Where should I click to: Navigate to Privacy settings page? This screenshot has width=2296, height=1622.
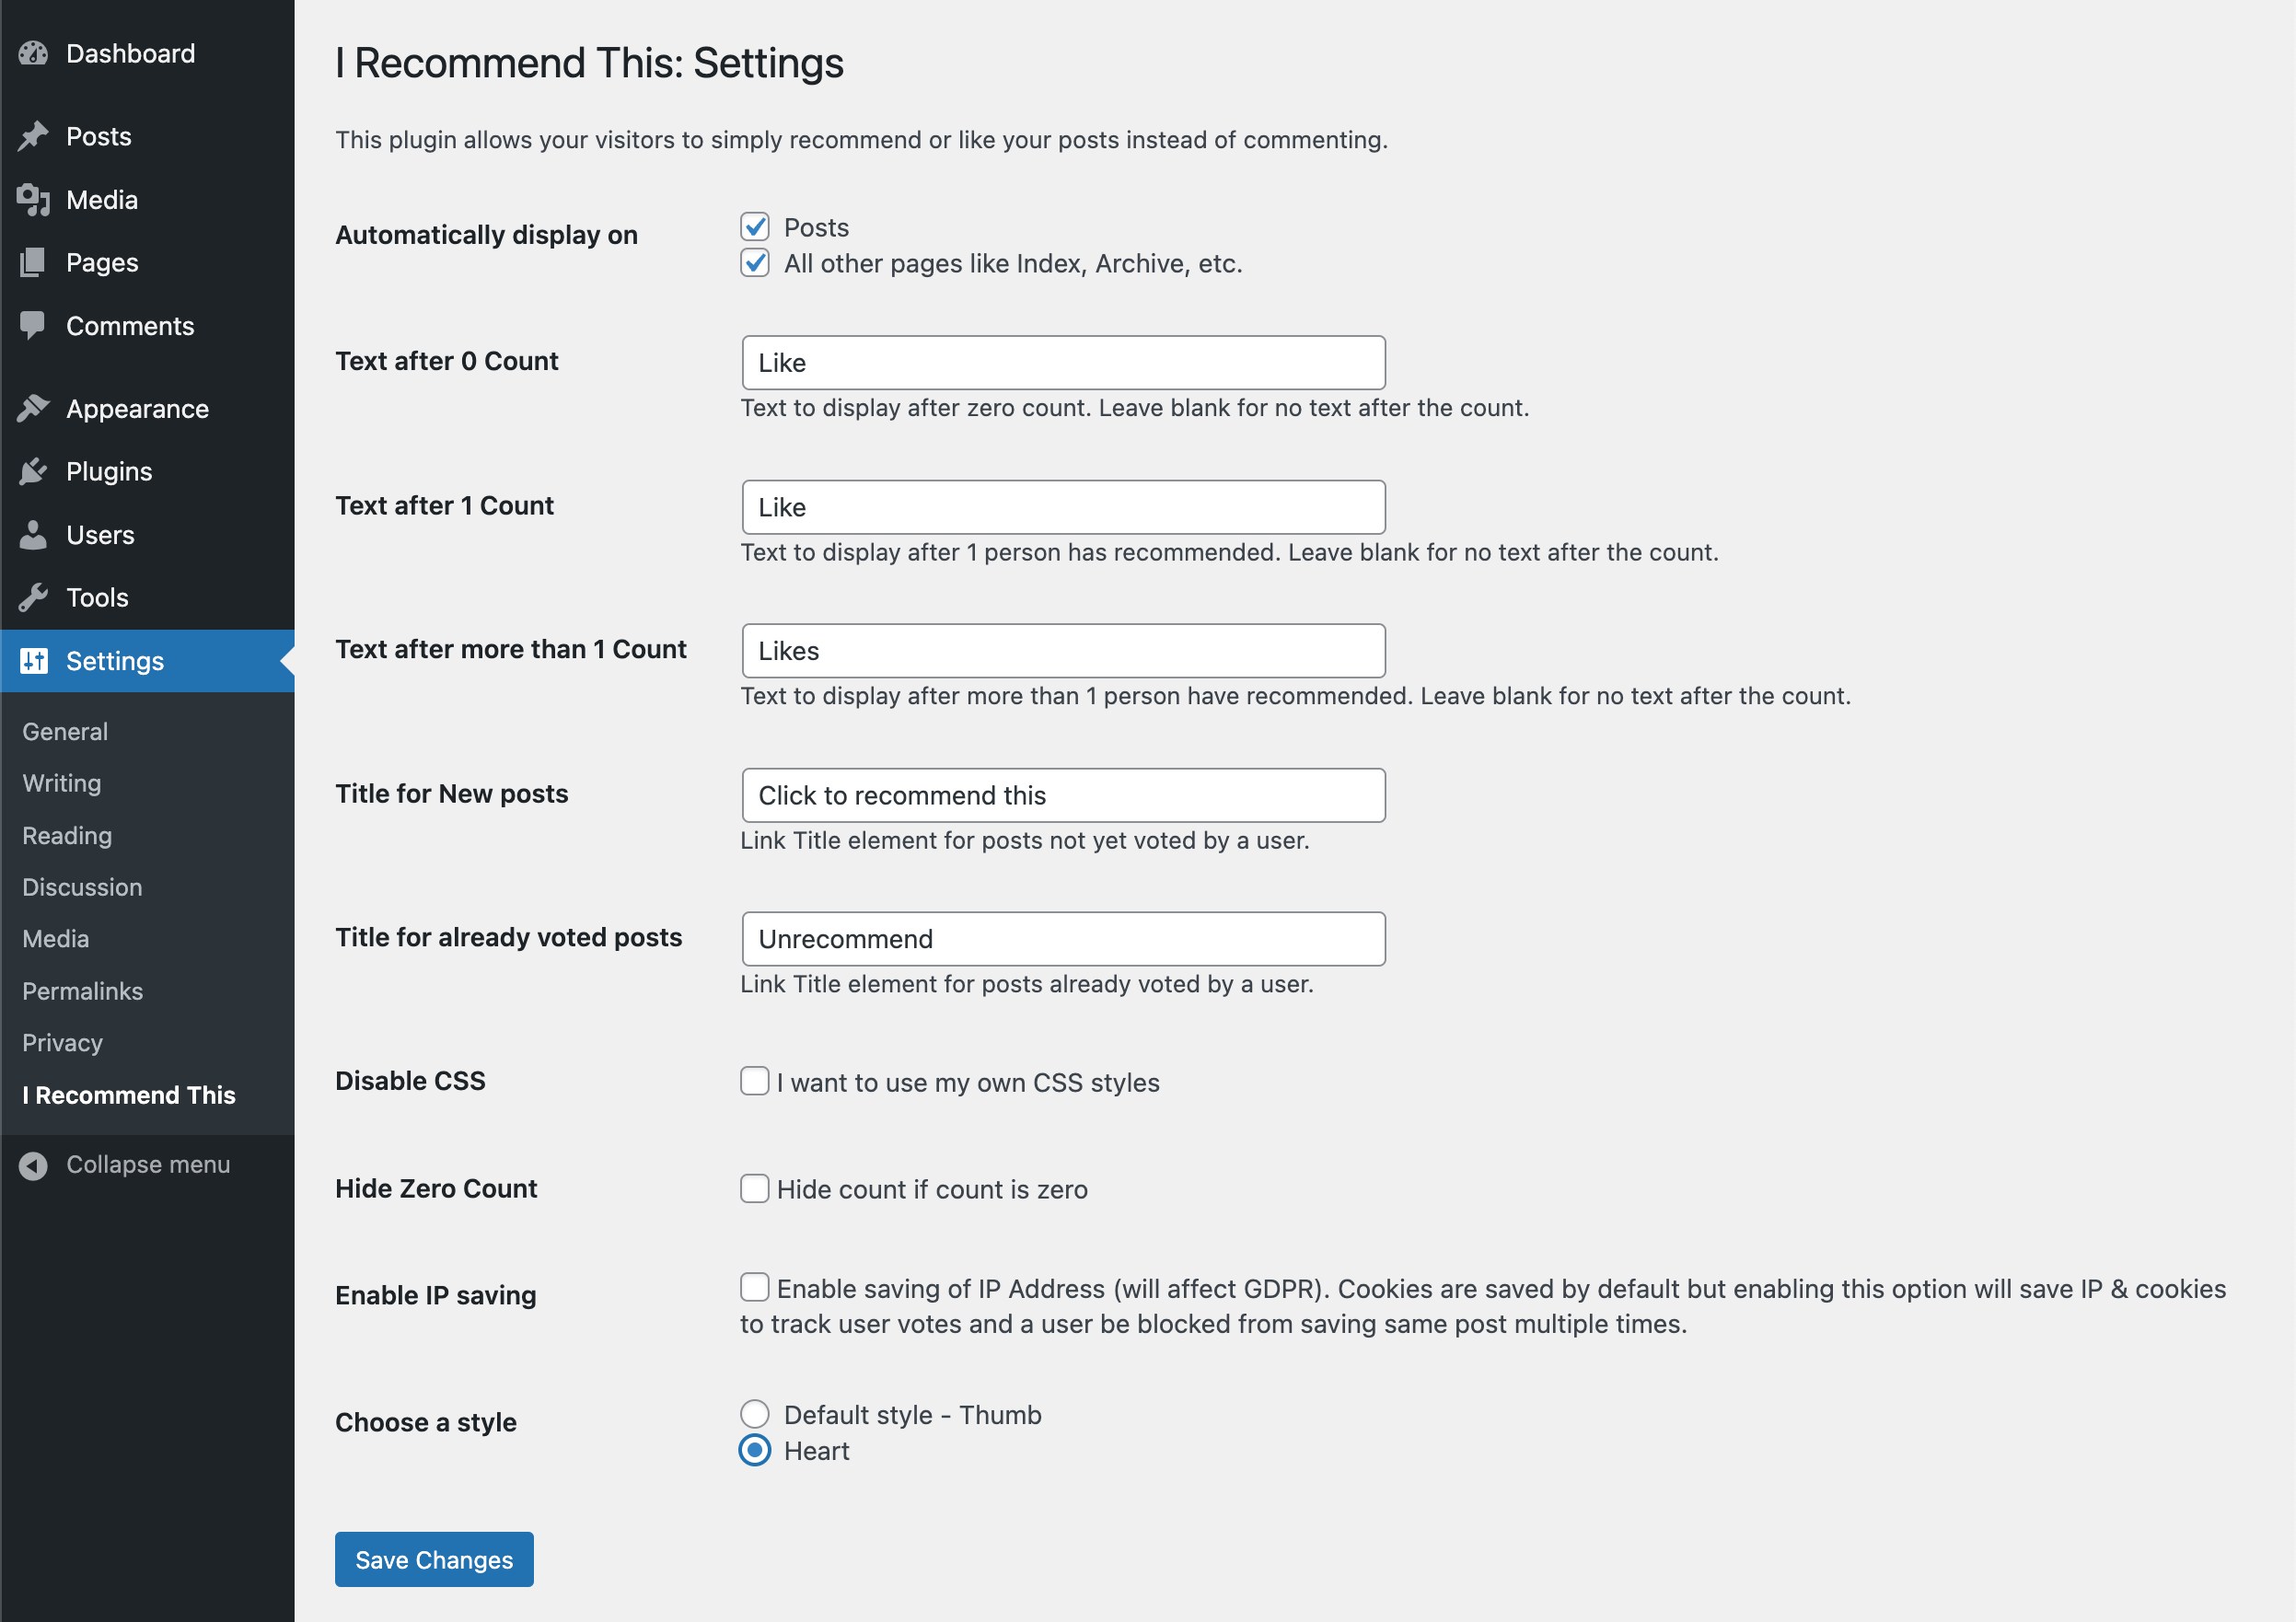(62, 1041)
